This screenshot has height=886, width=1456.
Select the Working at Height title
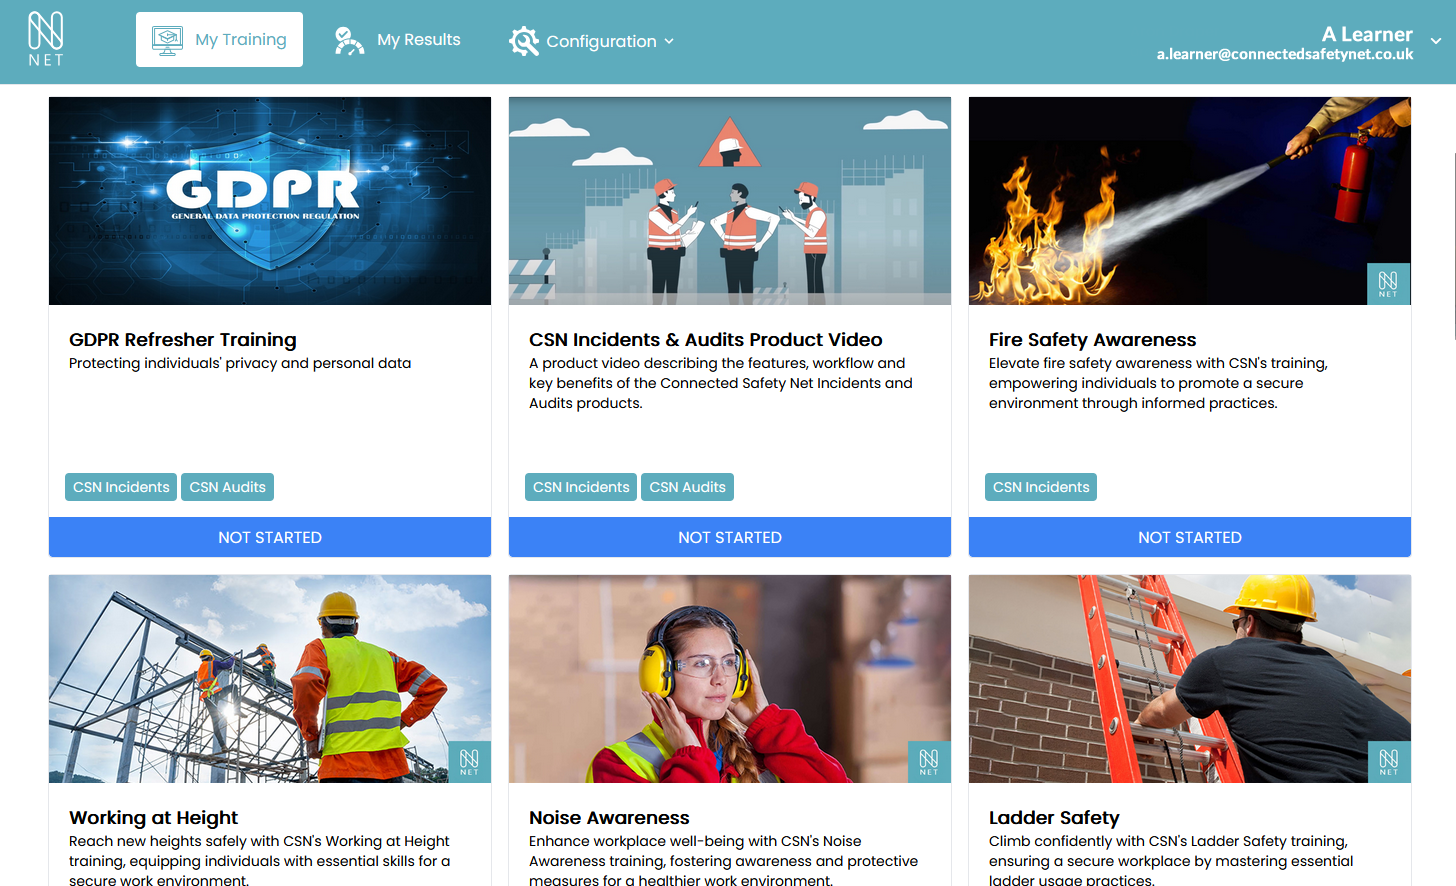click(x=153, y=818)
